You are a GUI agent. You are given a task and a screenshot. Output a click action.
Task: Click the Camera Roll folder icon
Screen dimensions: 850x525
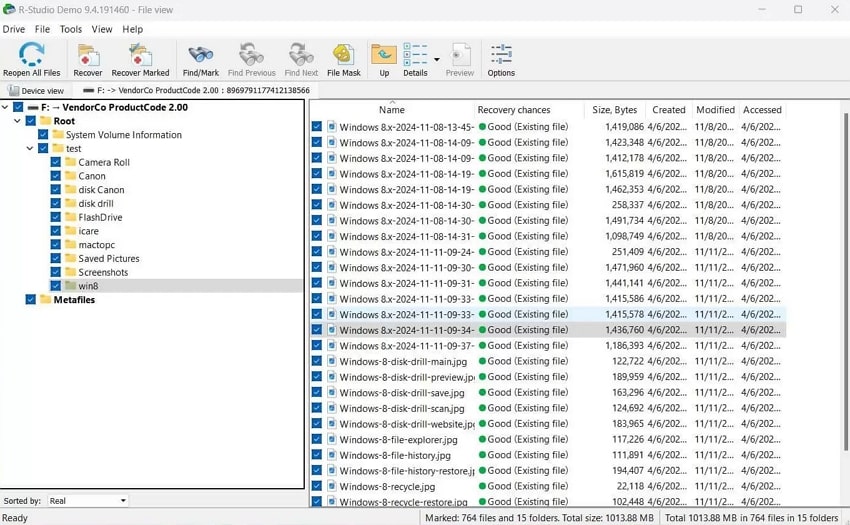pos(70,162)
